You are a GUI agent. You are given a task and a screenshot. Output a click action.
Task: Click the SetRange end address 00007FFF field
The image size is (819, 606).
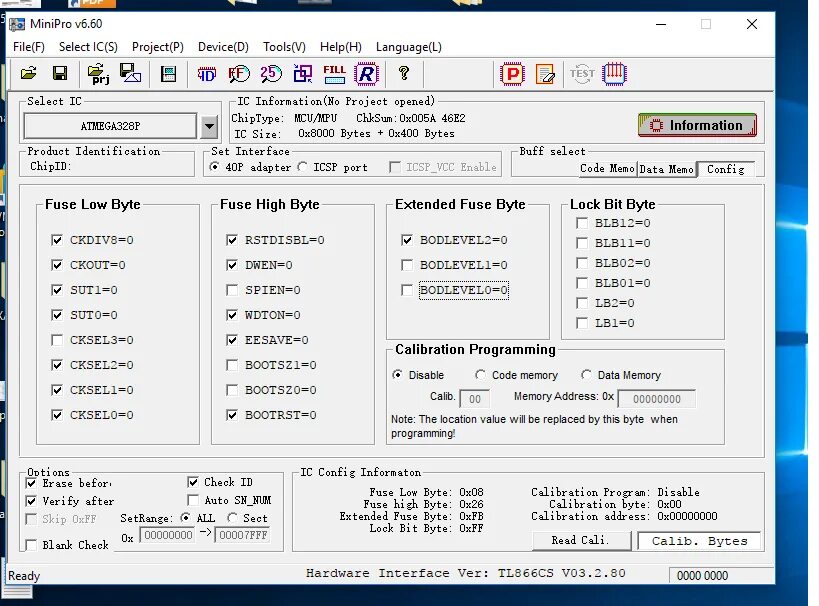click(243, 535)
